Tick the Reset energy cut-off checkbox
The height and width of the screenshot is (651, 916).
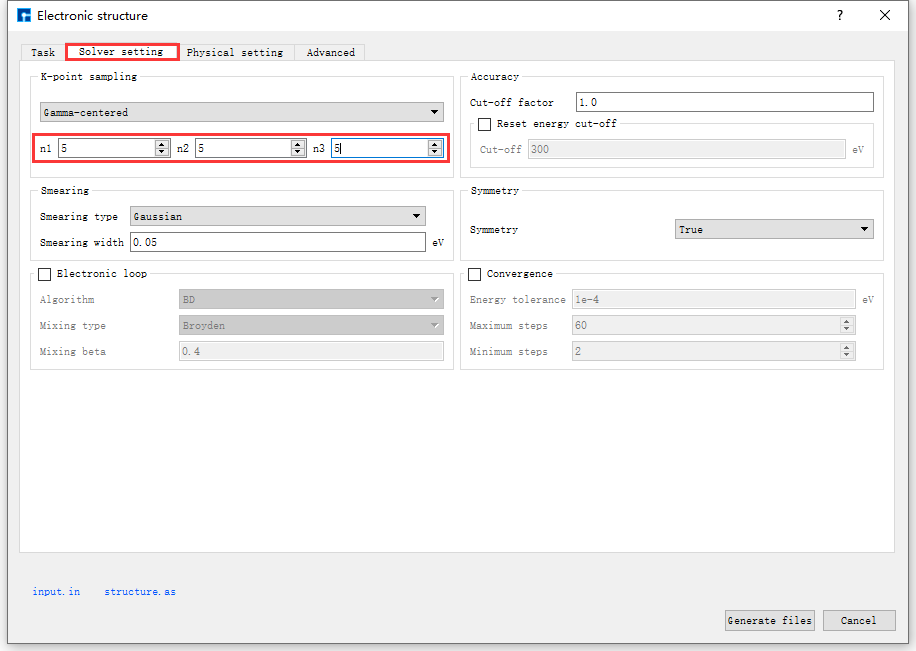point(485,125)
